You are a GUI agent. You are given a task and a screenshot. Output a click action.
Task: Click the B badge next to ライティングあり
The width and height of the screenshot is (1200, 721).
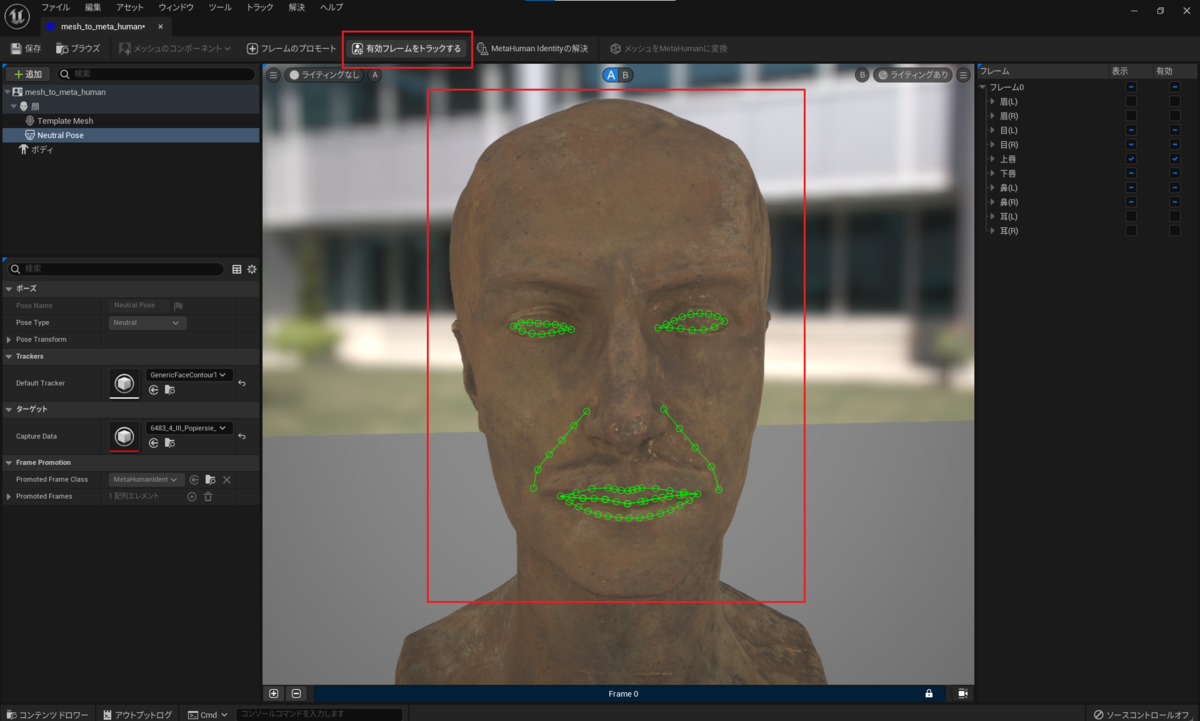[862, 75]
